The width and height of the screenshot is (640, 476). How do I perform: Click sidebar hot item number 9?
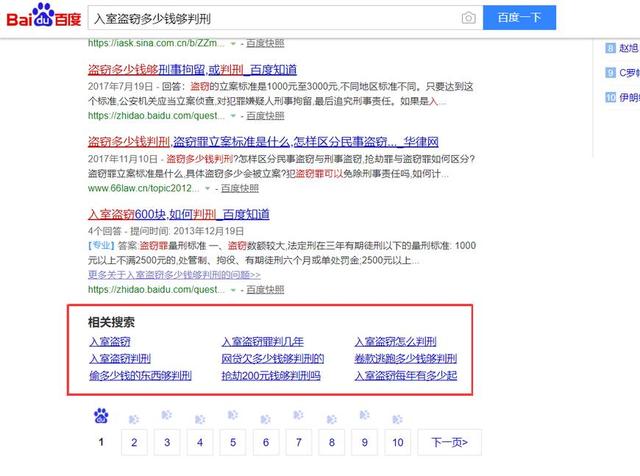click(622, 73)
